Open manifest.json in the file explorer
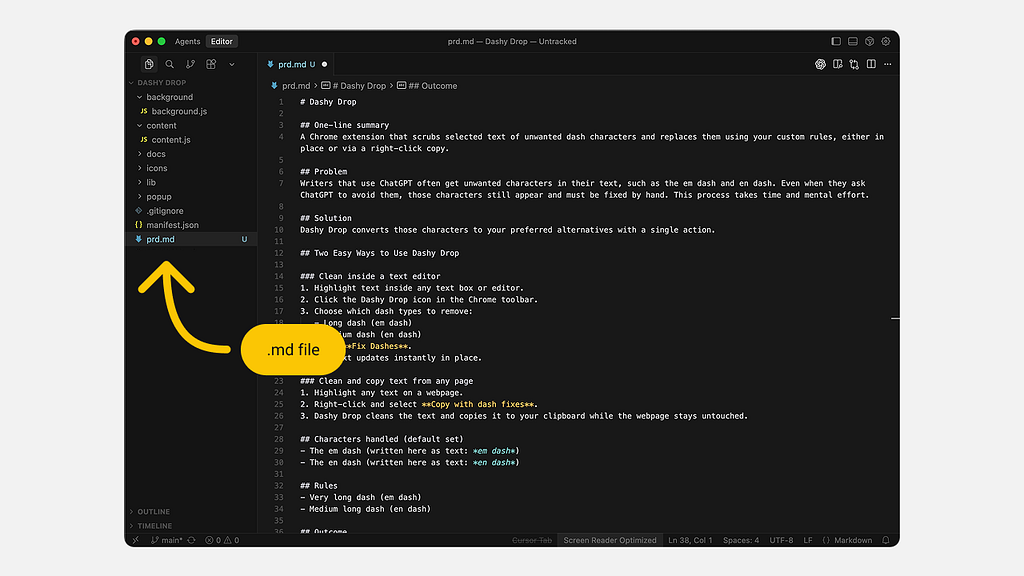Screen dimensions: 1024x576 [x=172, y=225]
